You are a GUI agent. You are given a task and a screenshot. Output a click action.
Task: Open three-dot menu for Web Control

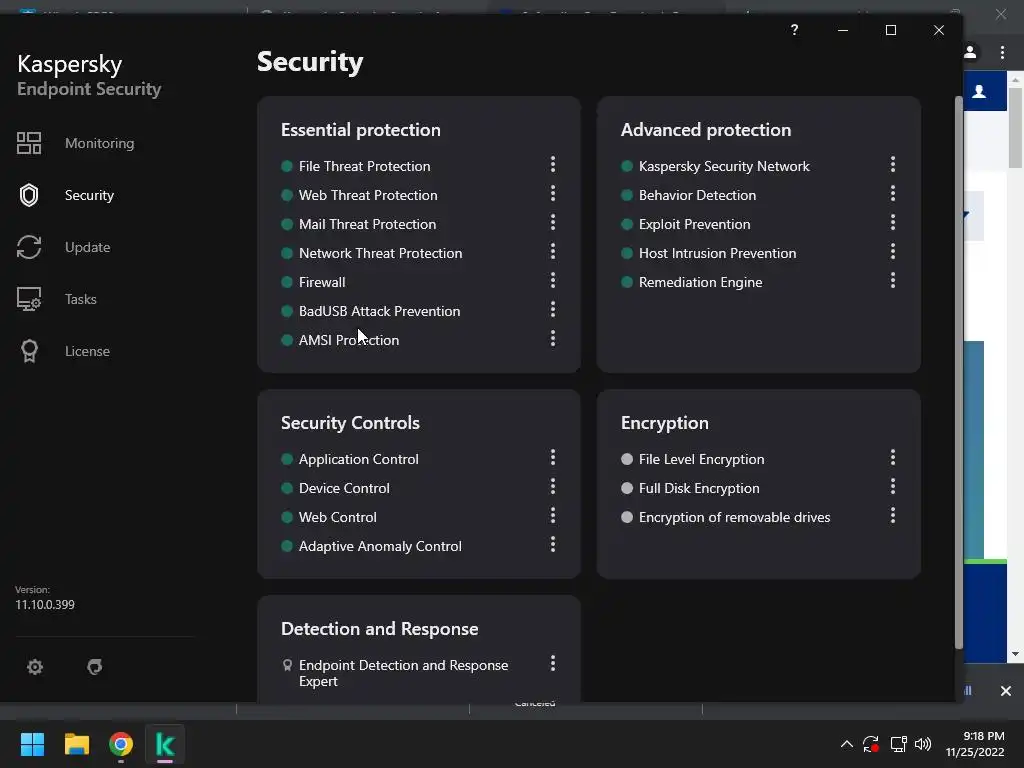[x=553, y=515]
